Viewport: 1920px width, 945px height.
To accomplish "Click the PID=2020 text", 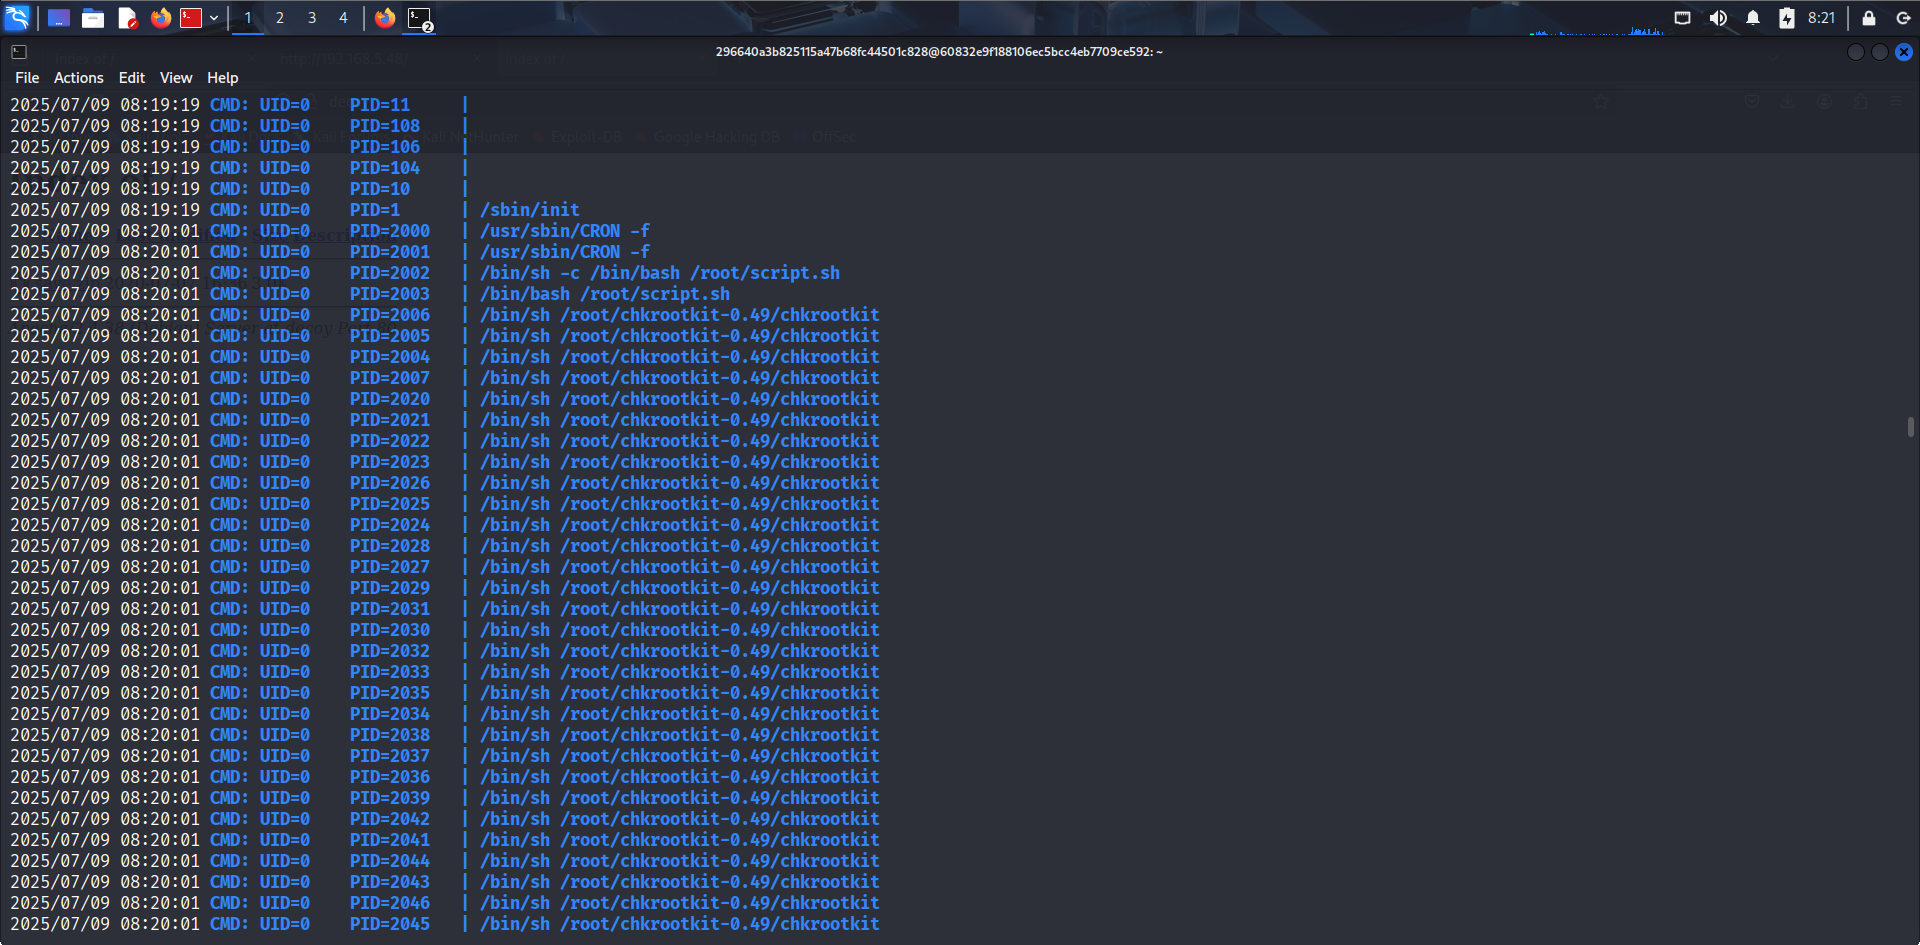I will [x=390, y=399].
